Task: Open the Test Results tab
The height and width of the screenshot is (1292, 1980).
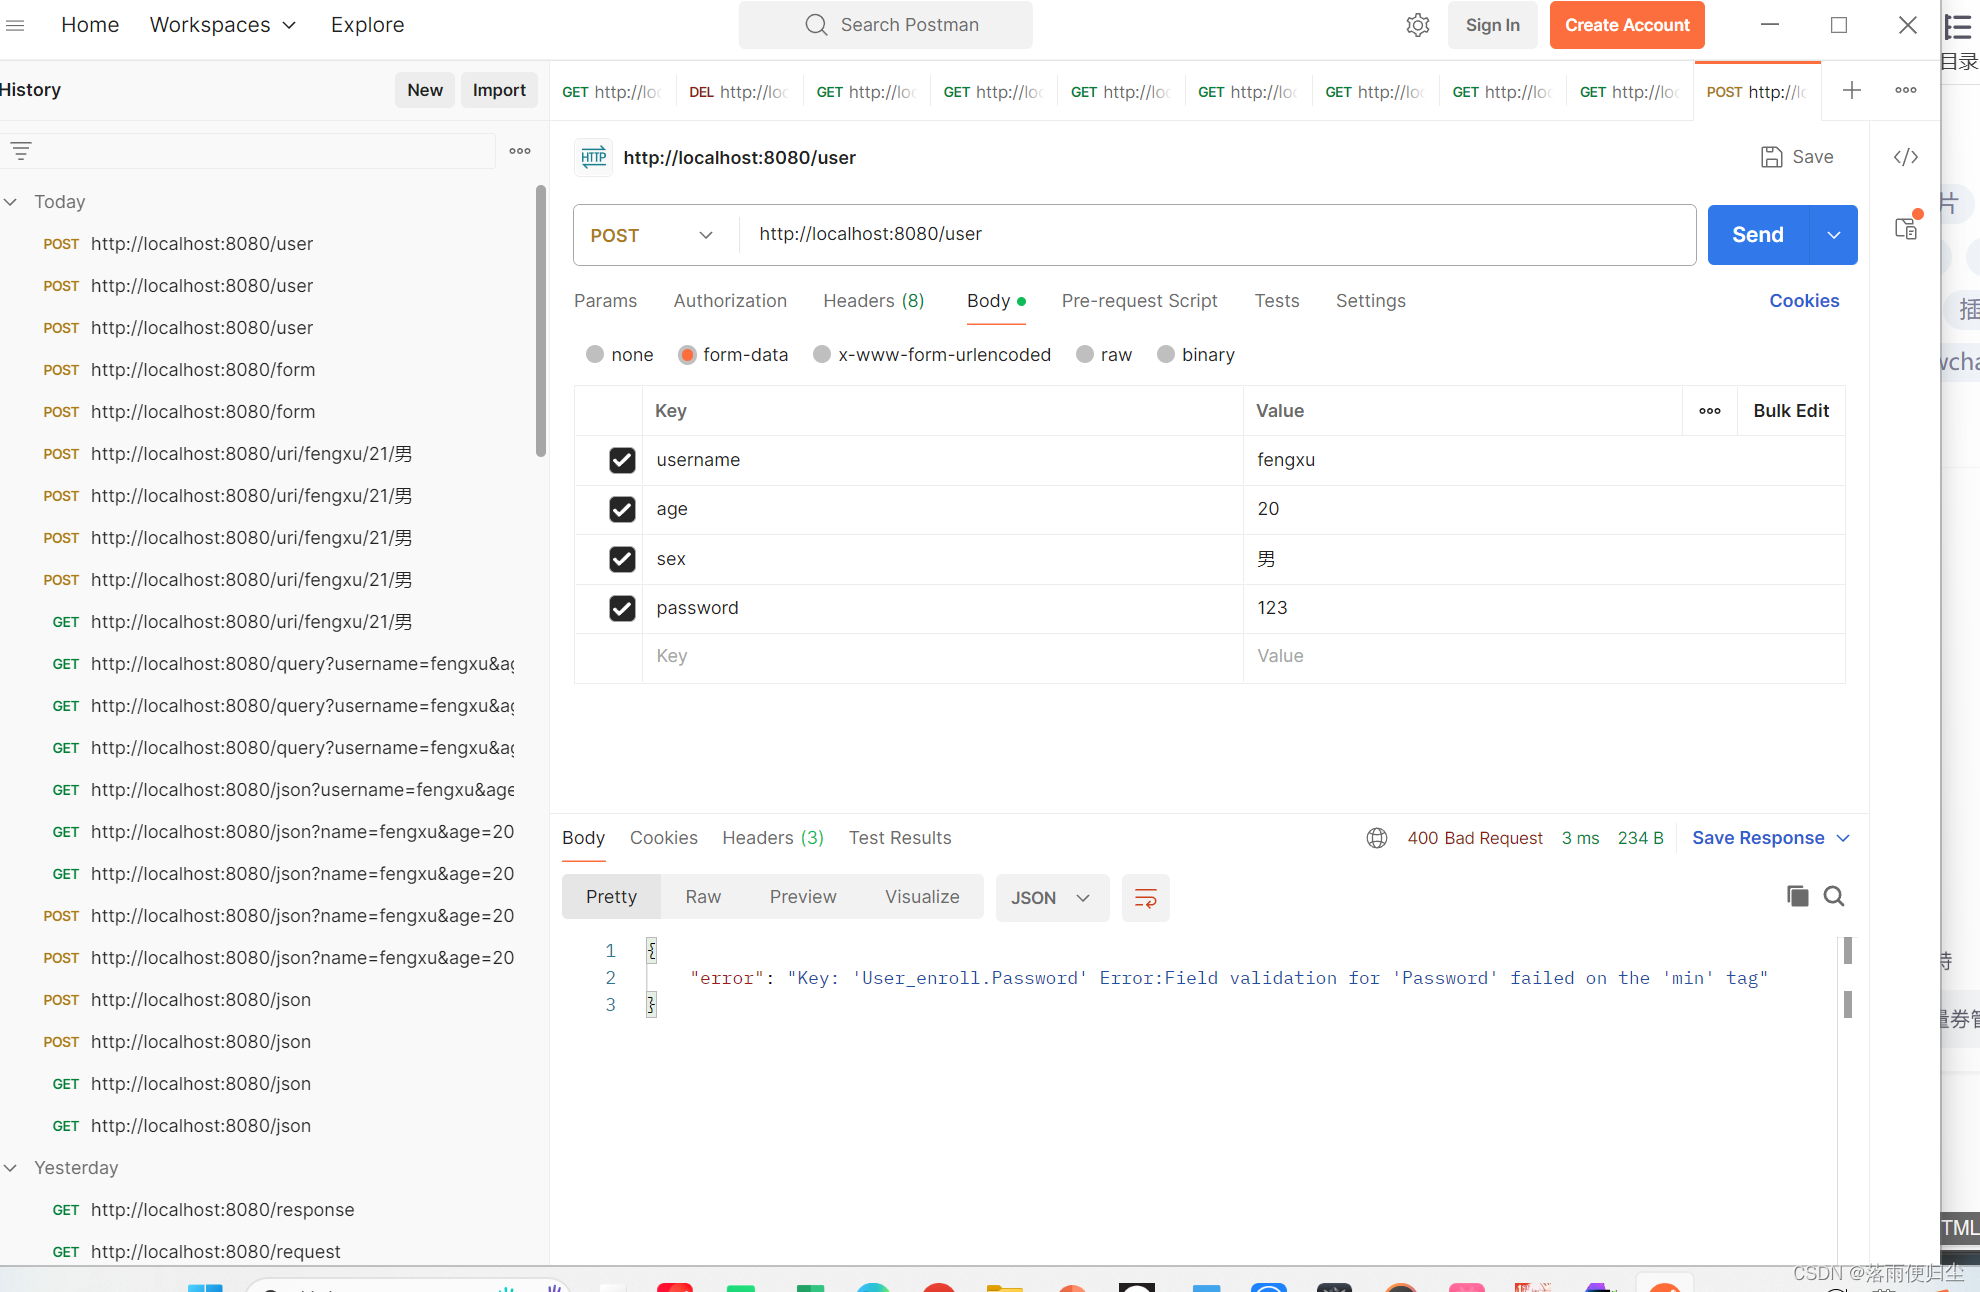Action: (x=900, y=838)
